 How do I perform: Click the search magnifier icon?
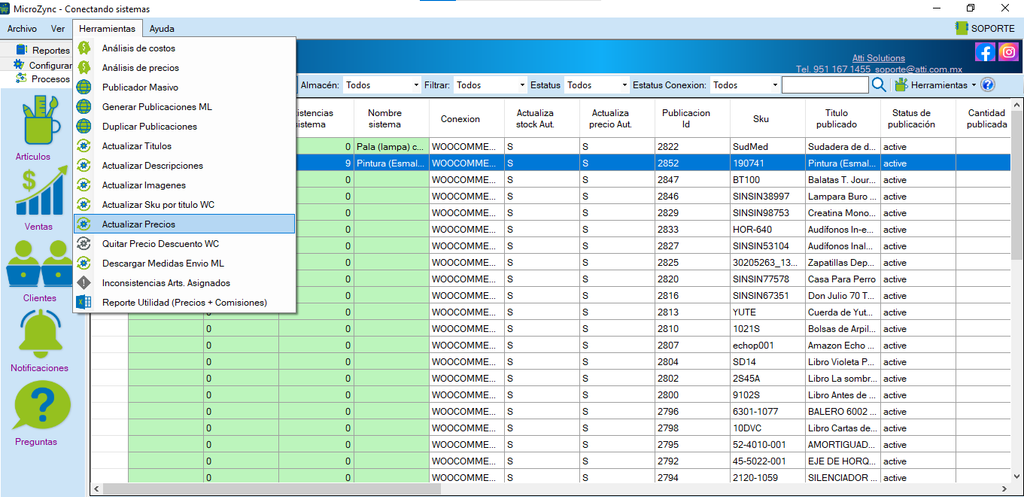coord(879,85)
